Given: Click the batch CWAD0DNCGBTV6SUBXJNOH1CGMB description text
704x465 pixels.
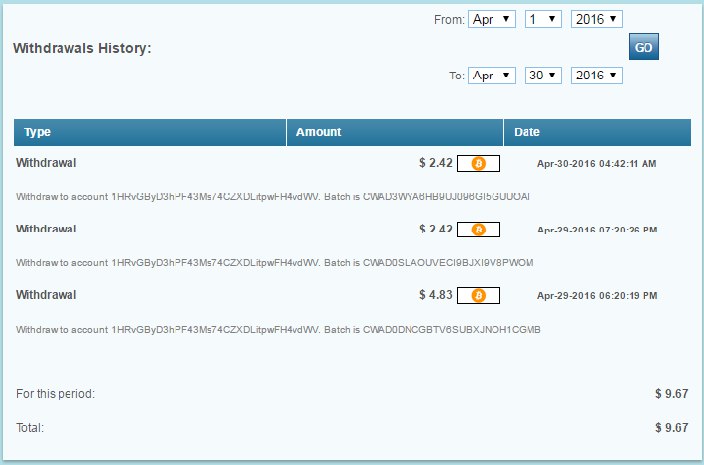Looking at the screenshot, I should [x=273, y=329].
